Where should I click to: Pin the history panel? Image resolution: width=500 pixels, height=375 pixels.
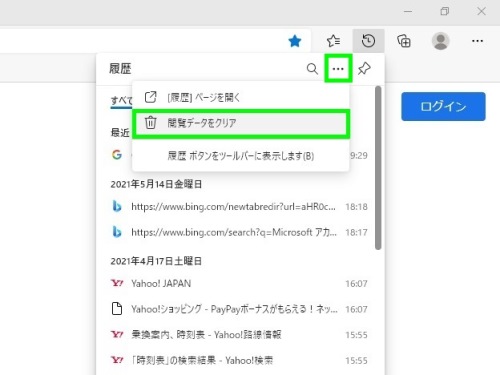[x=364, y=69]
